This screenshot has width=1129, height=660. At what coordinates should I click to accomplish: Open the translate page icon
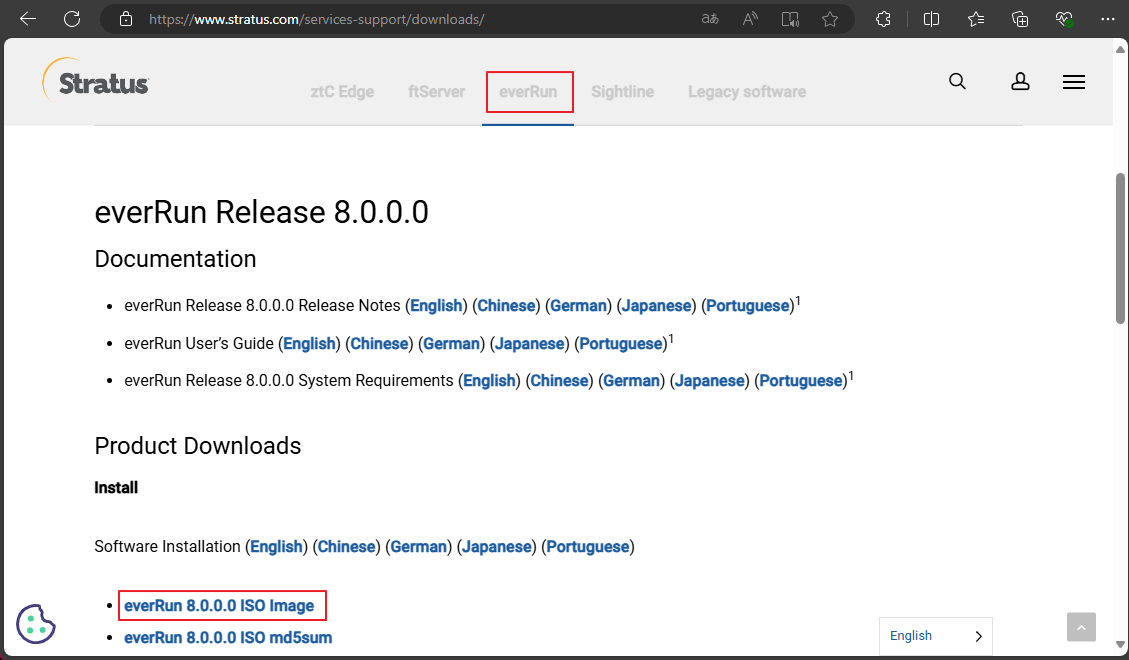710,19
